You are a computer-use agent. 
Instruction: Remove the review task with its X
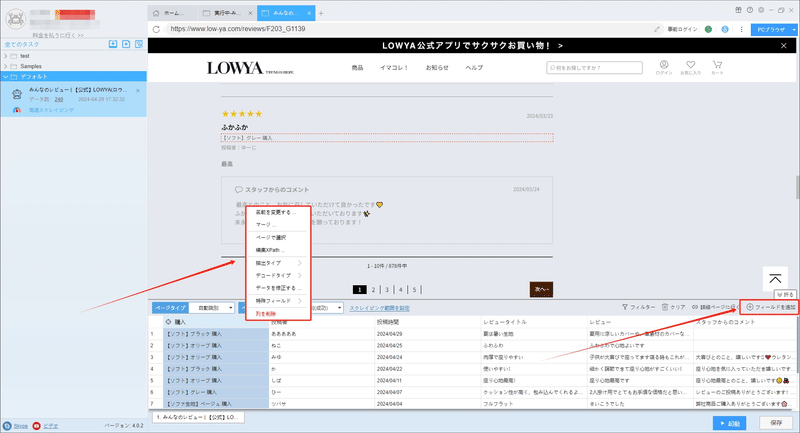pyautogui.click(x=138, y=91)
